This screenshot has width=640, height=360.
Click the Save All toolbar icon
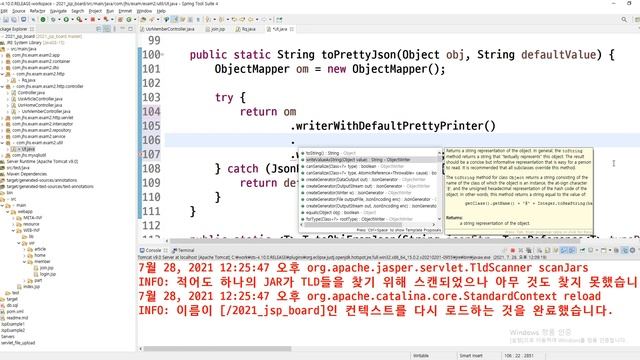coord(14,20)
